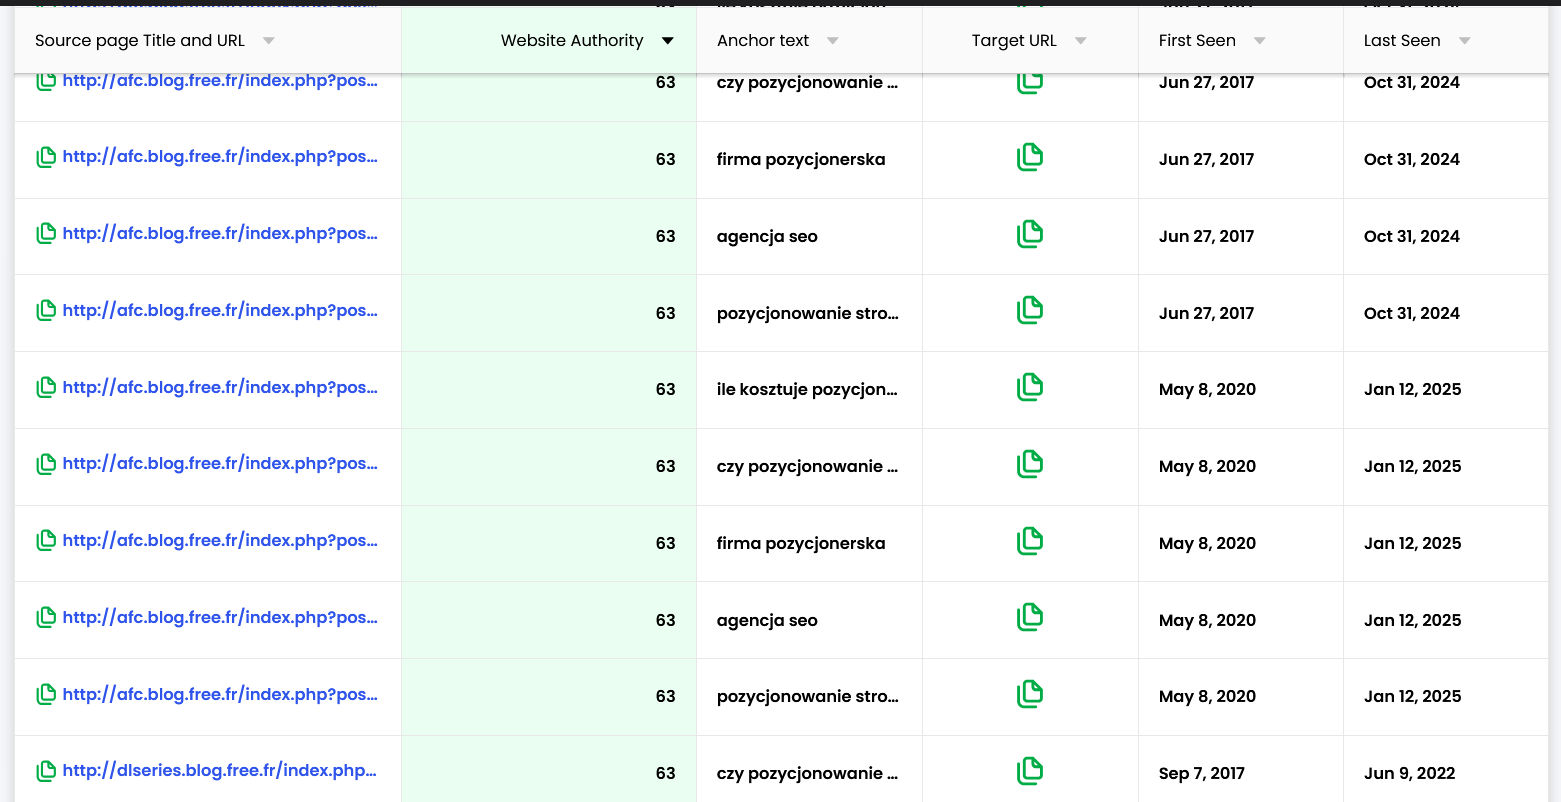Open Target URL icon for 'agencja seo' first seen Jun 27, 2017

coord(1029,234)
